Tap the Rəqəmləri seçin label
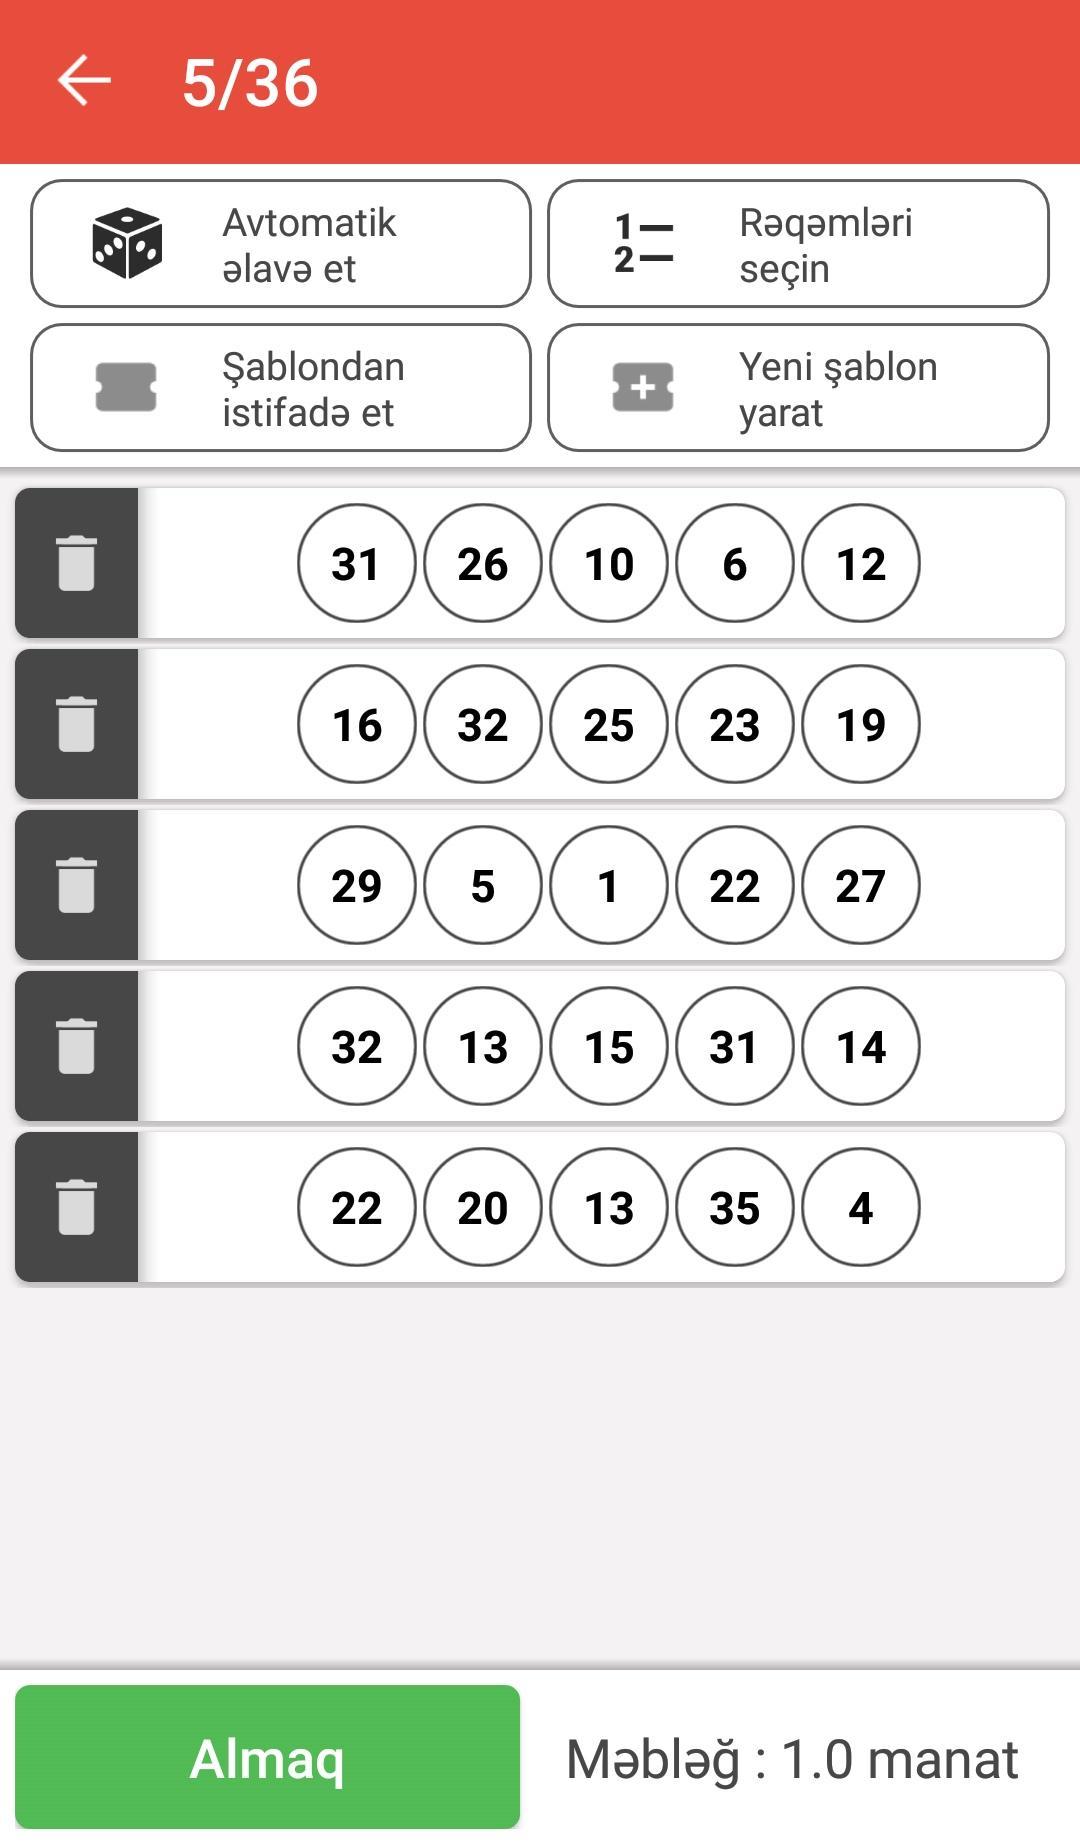 click(825, 245)
